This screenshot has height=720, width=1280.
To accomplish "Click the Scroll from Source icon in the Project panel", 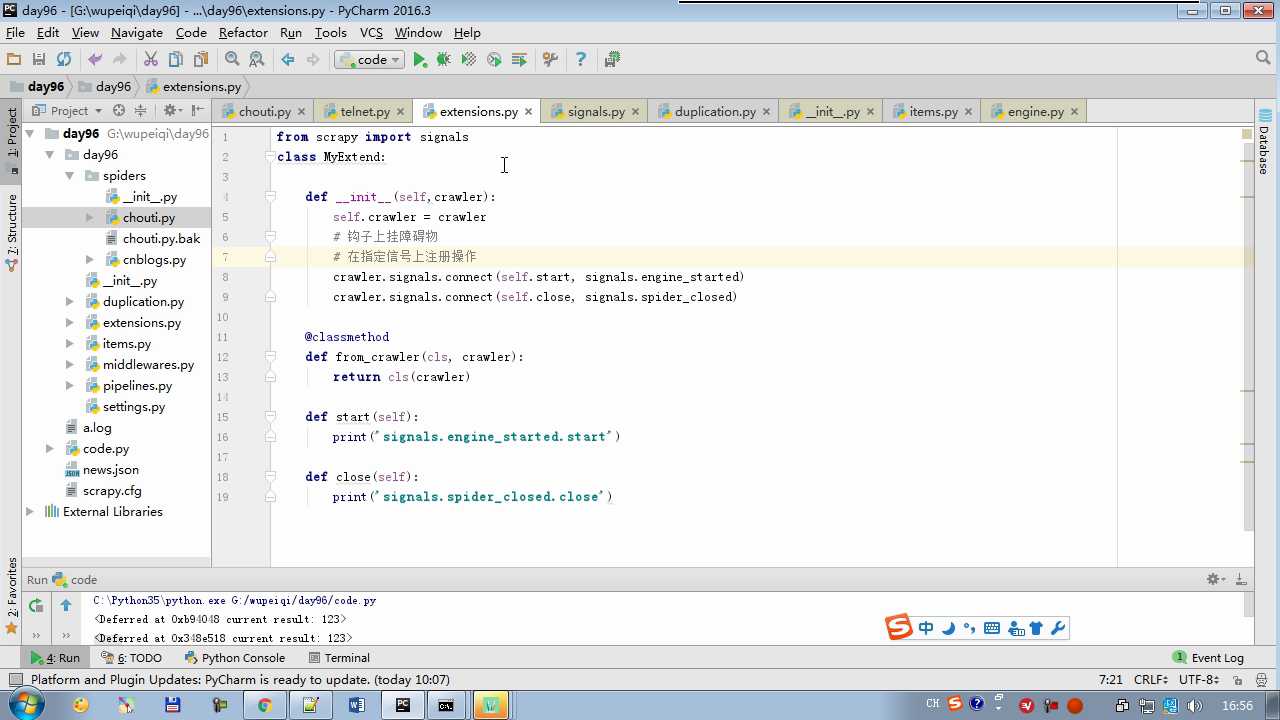I will coord(119,111).
